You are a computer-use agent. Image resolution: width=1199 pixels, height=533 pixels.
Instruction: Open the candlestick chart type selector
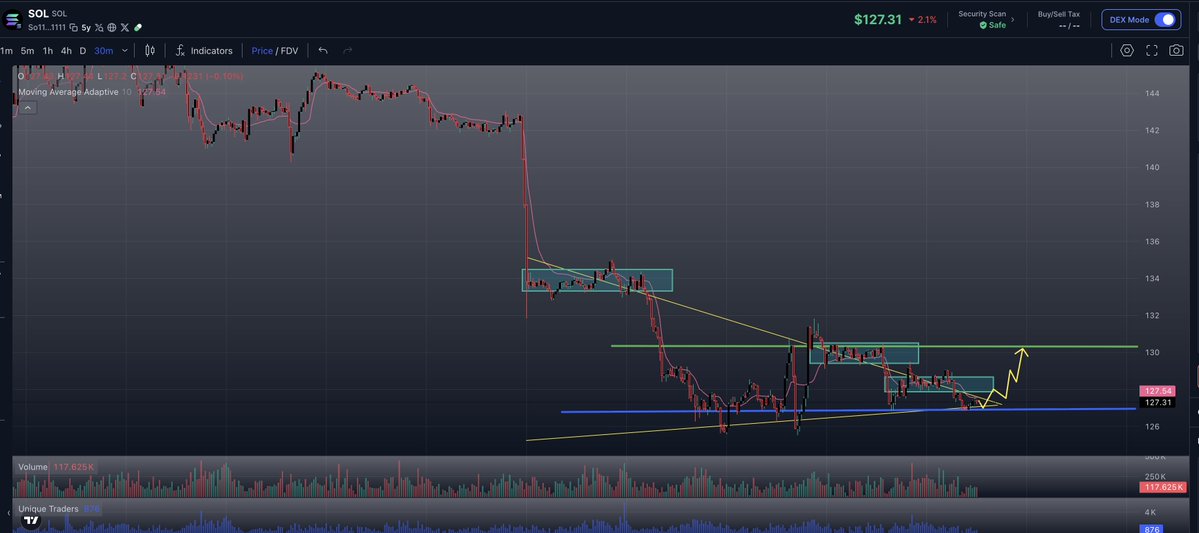coord(150,50)
